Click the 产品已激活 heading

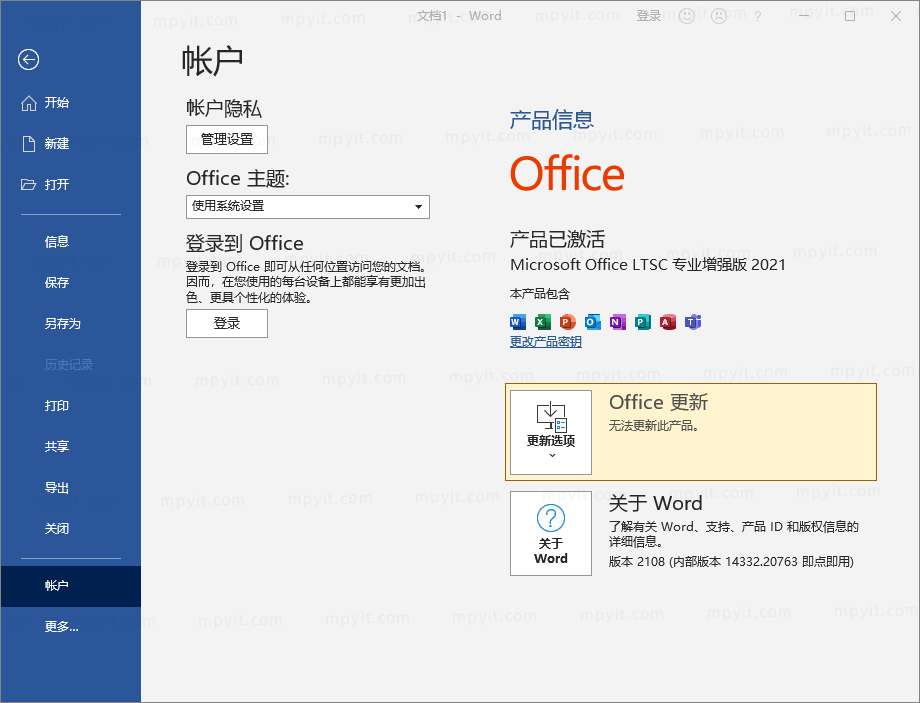557,239
